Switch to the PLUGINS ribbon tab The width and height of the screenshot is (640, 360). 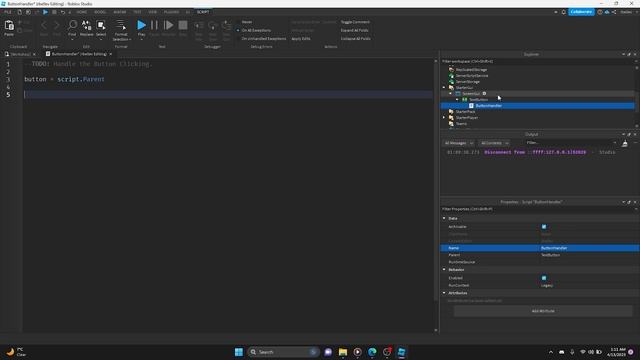pyautogui.click(x=171, y=12)
